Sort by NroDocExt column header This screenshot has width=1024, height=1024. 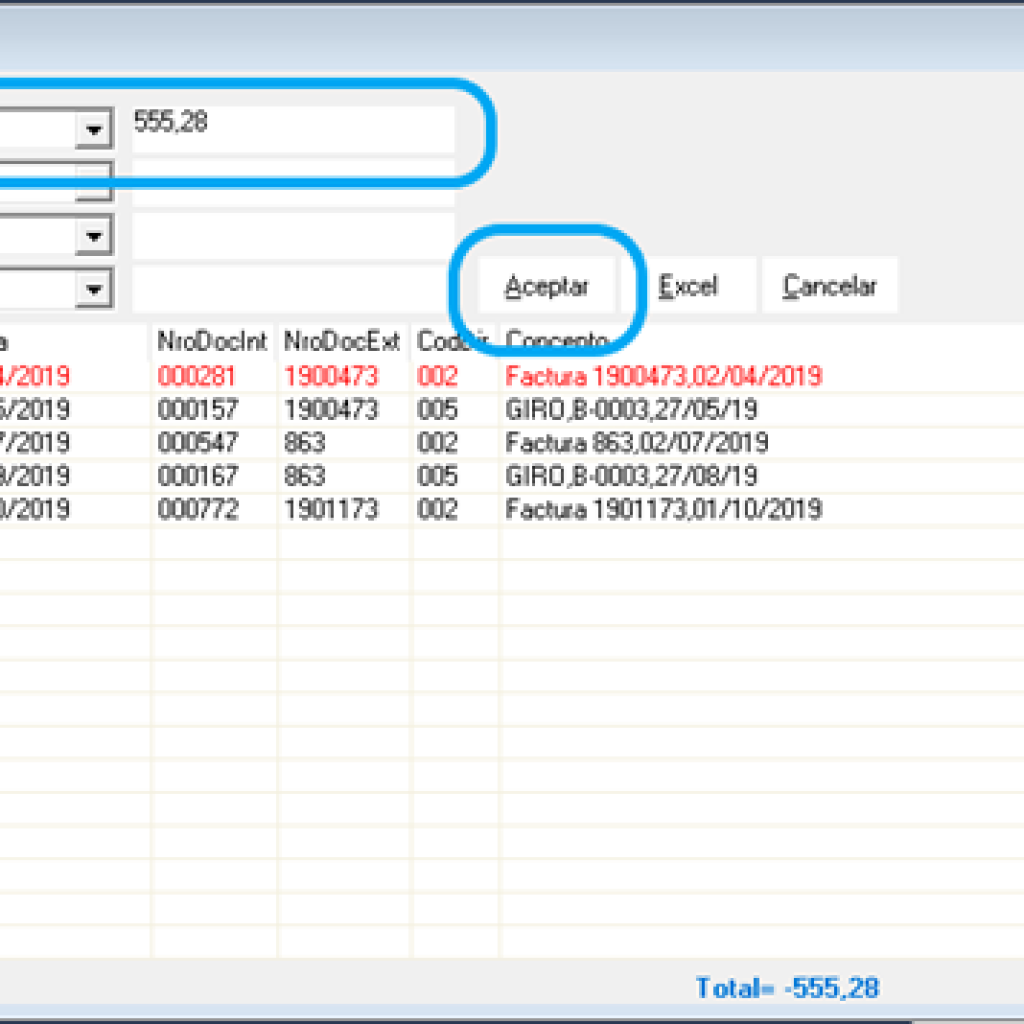coord(342,341)
